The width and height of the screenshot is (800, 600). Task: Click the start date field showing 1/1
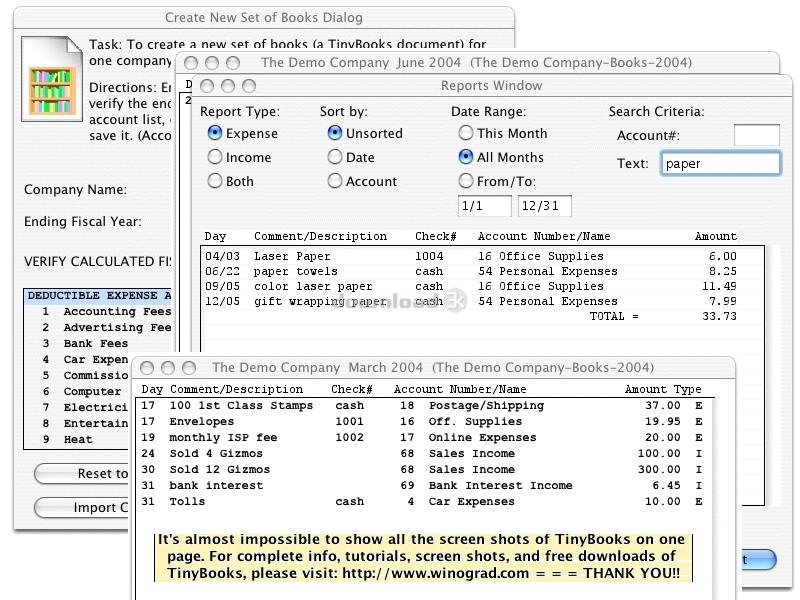tap(484, 206)
